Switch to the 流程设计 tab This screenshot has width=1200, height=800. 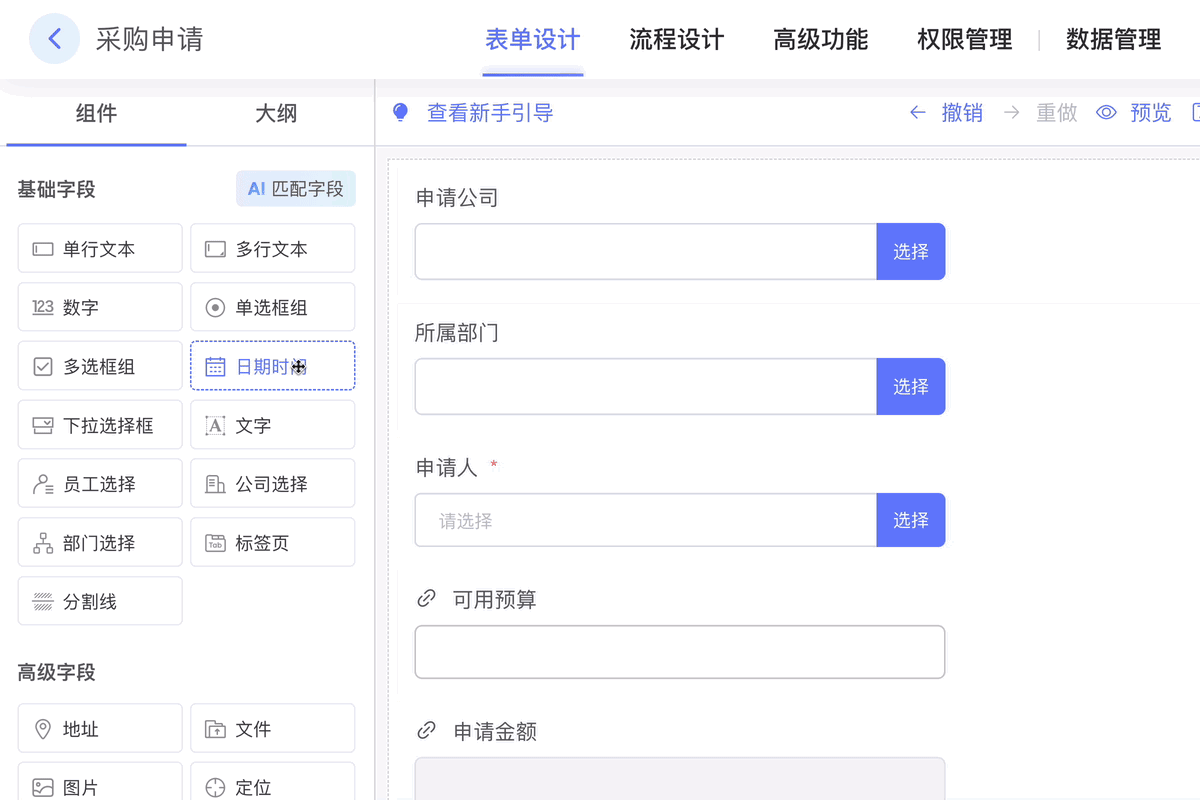676,40
